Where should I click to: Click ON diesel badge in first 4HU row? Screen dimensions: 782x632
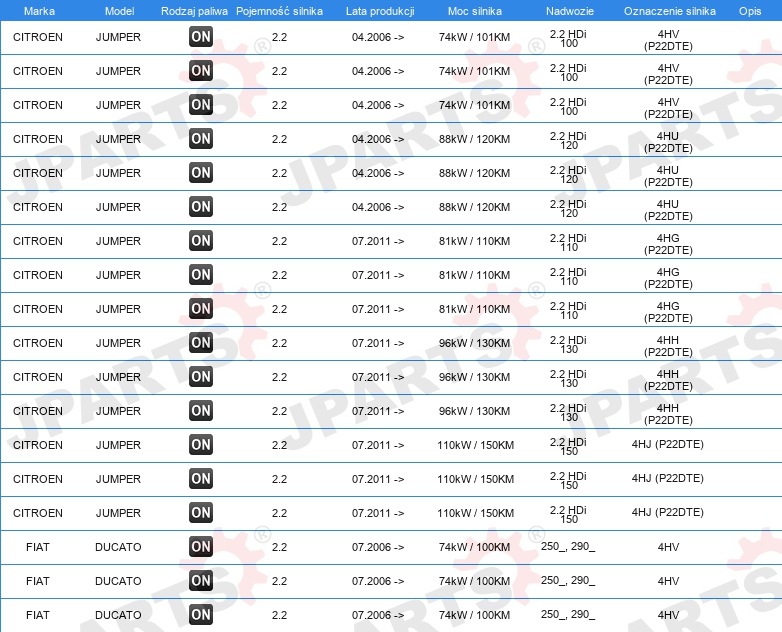pyautogui.click(x=201, y=138)
